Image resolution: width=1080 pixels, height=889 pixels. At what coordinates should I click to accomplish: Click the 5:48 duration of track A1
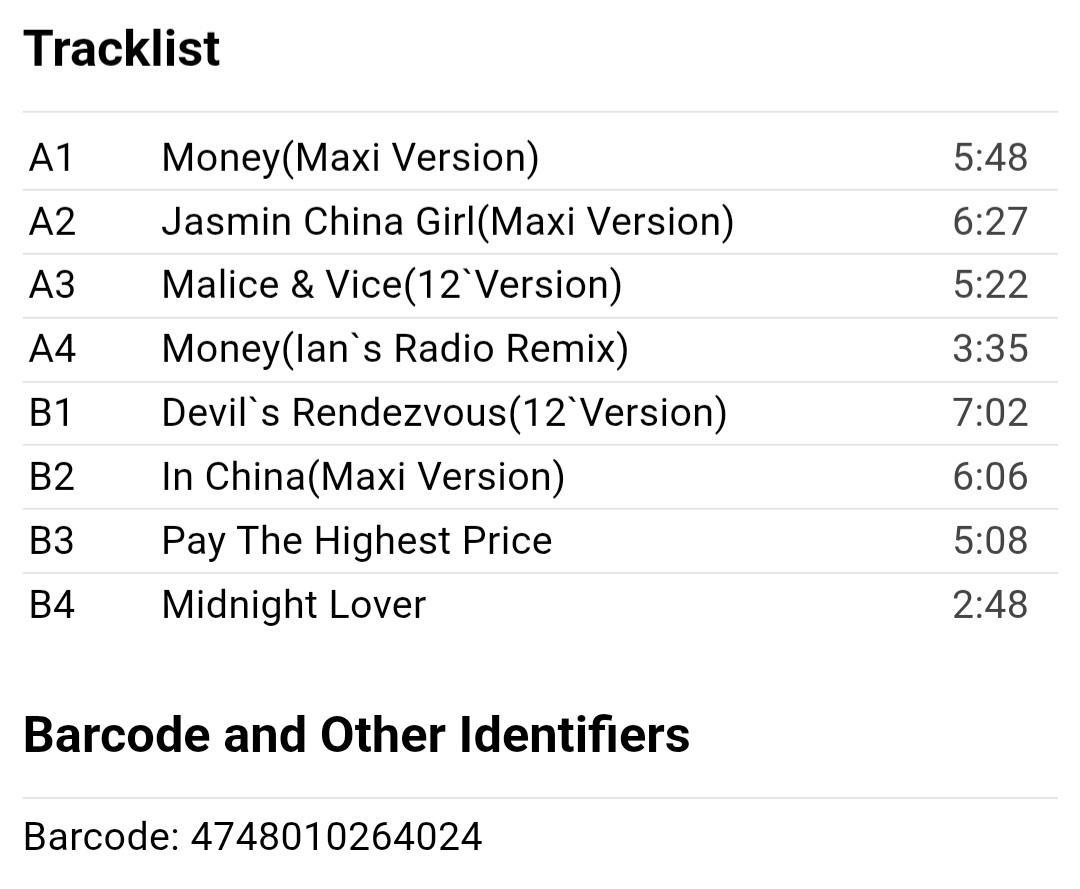pos(990,157)
